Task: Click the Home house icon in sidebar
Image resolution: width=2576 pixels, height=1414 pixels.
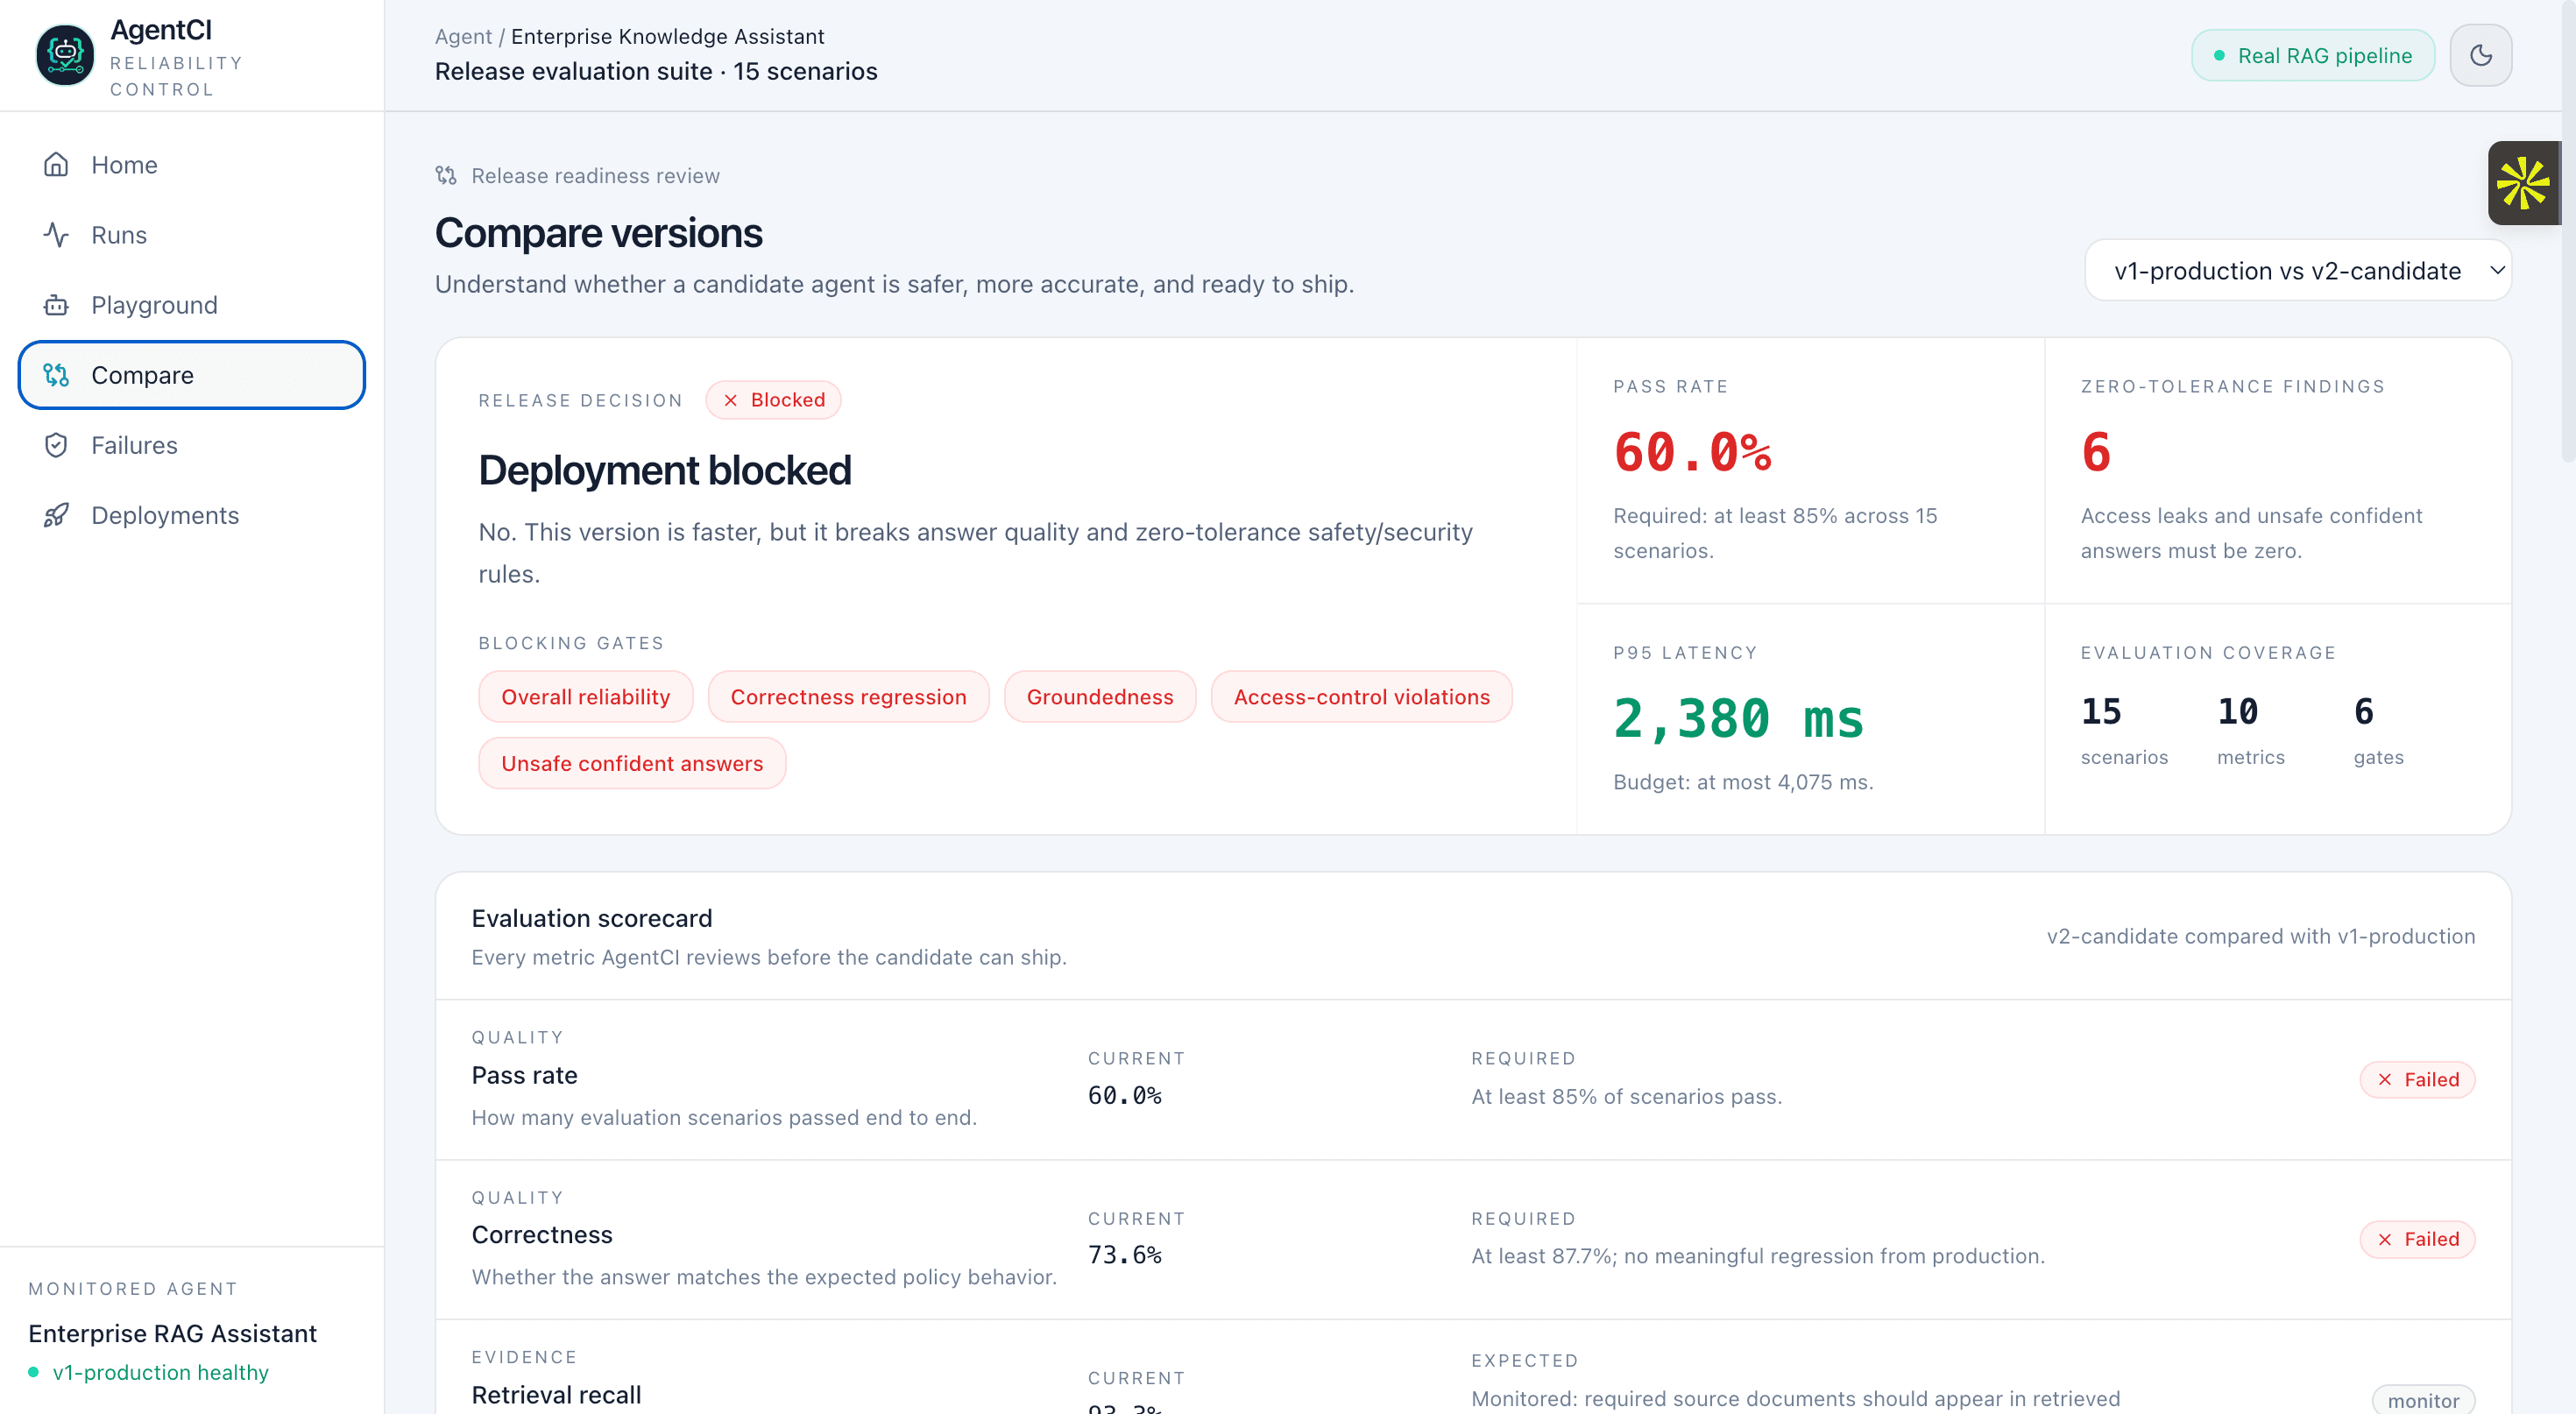Action: point(56,165)
